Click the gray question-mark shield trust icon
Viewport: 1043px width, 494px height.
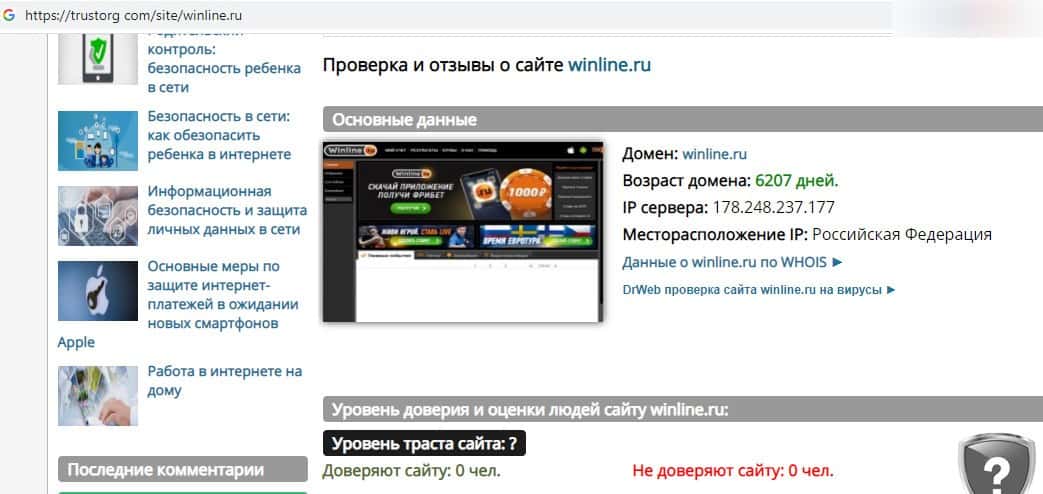[x=997, y=464]
